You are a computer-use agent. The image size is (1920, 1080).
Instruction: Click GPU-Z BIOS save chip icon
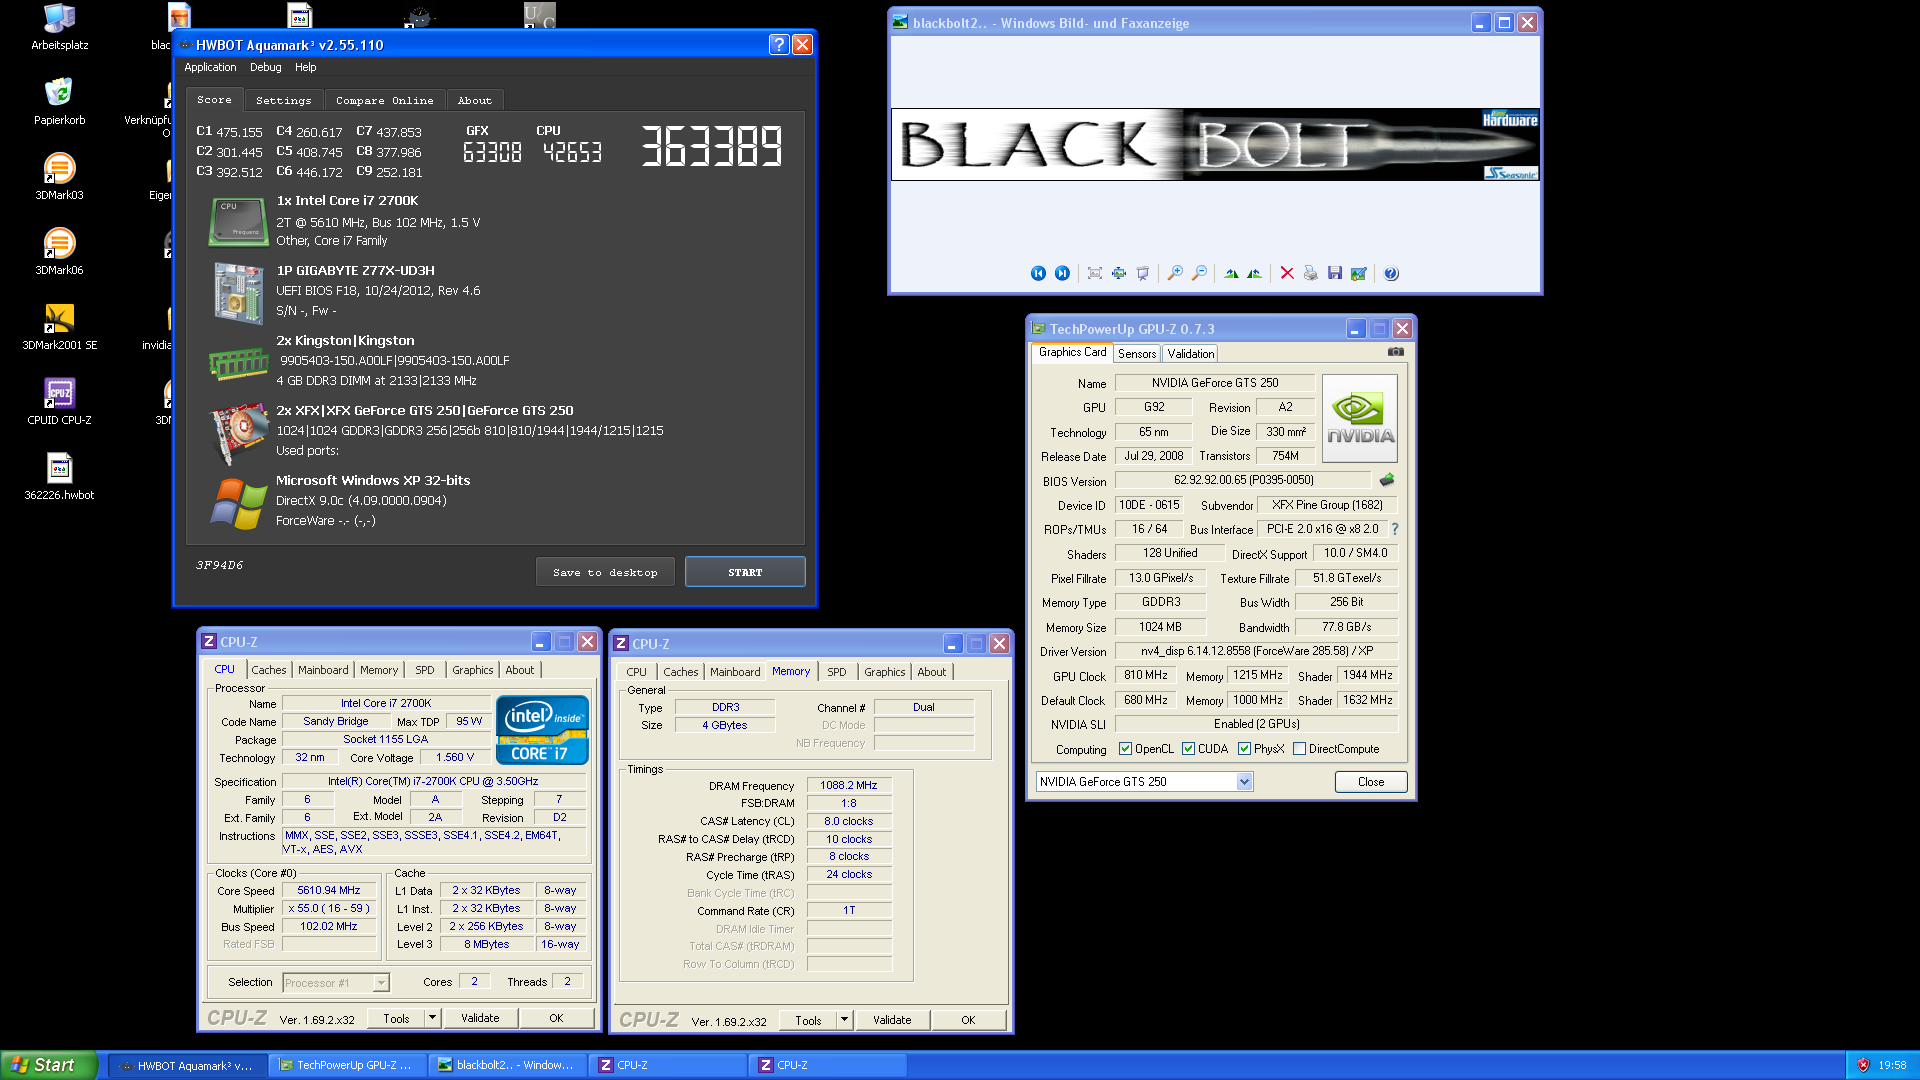point(1387,480)
